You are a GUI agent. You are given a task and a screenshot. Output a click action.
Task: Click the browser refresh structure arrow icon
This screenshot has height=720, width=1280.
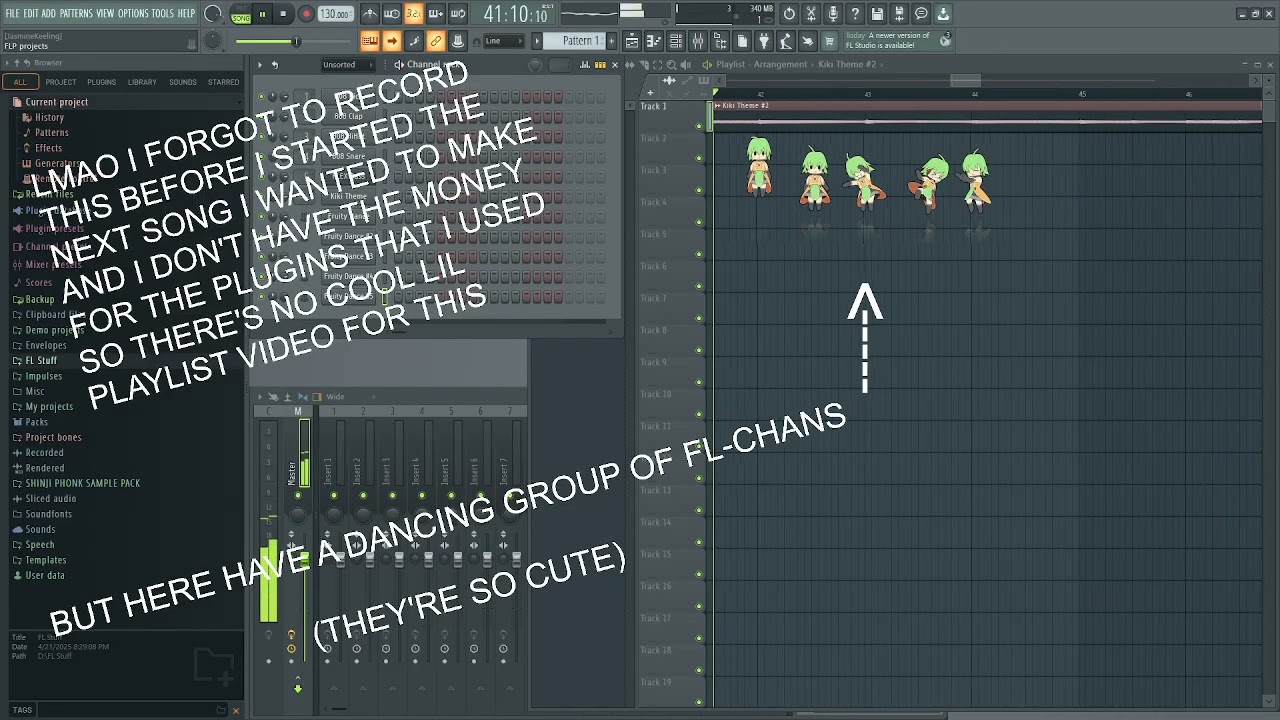pos(27,63)
